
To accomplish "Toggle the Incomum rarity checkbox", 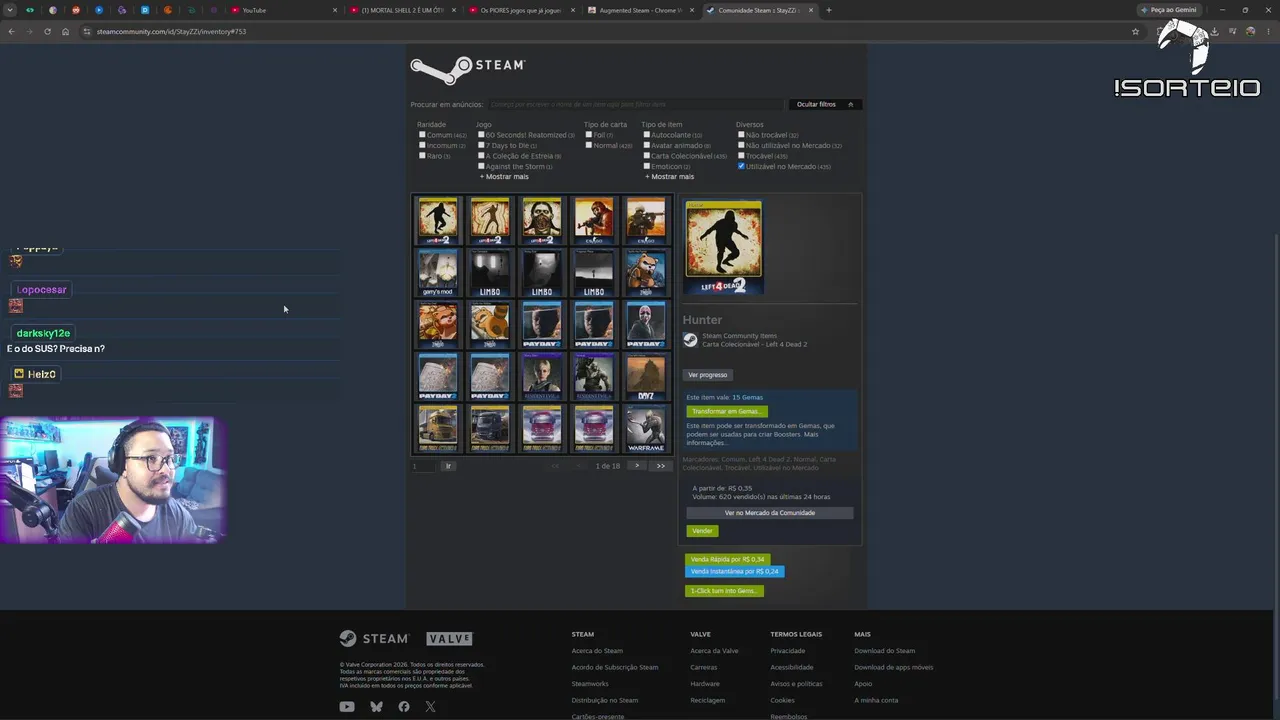I will (x=422, y=145).
